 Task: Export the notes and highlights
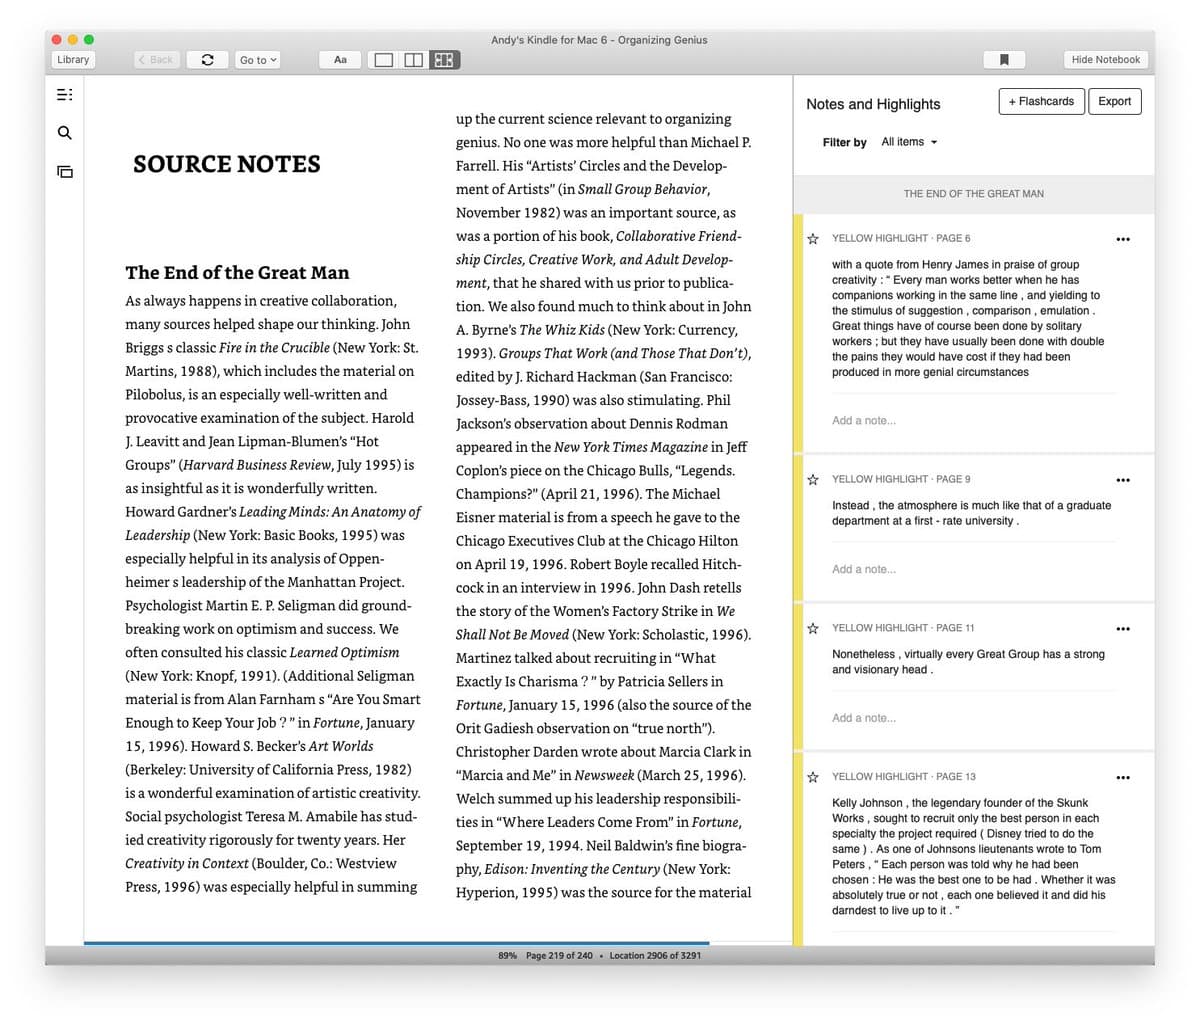pos(1114,101)
